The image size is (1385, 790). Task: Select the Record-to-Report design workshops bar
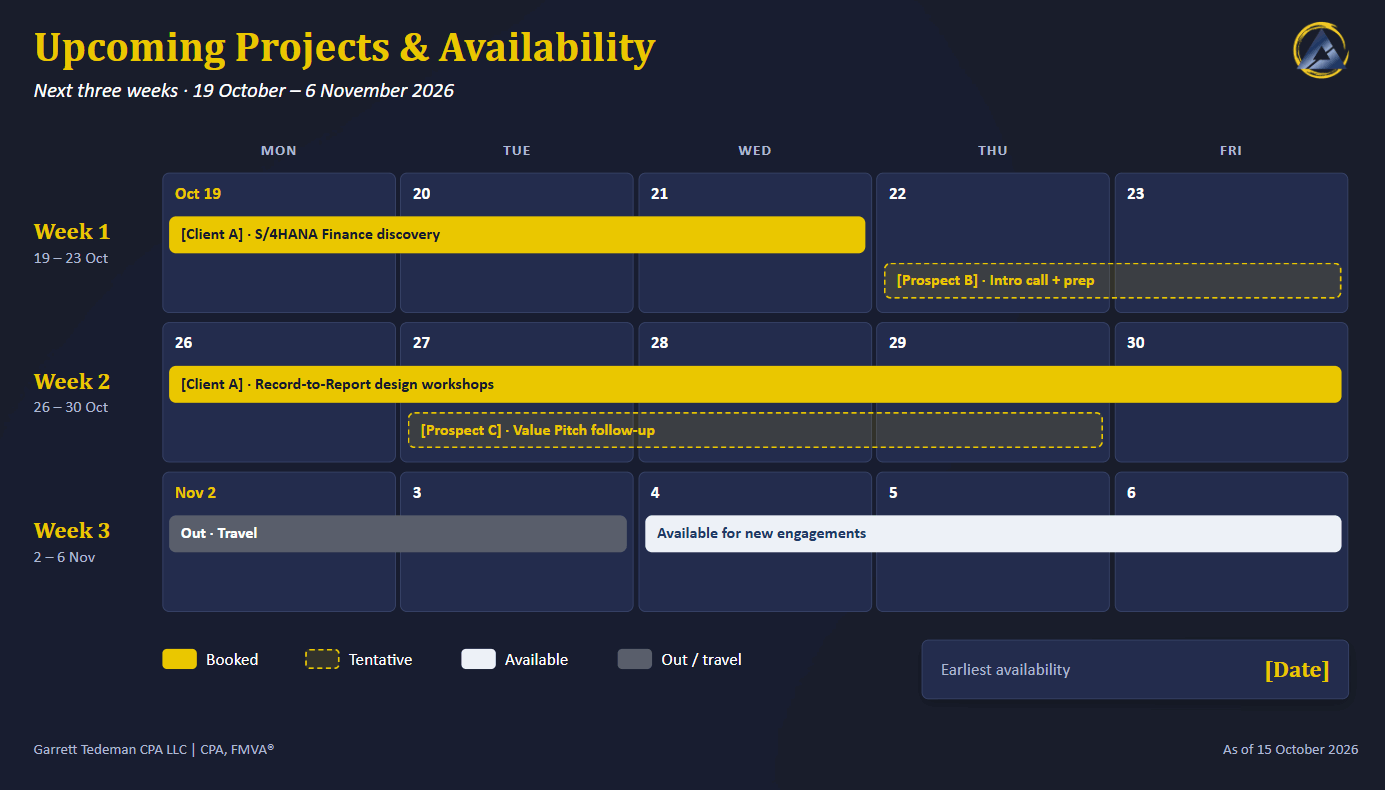(755, 384)
